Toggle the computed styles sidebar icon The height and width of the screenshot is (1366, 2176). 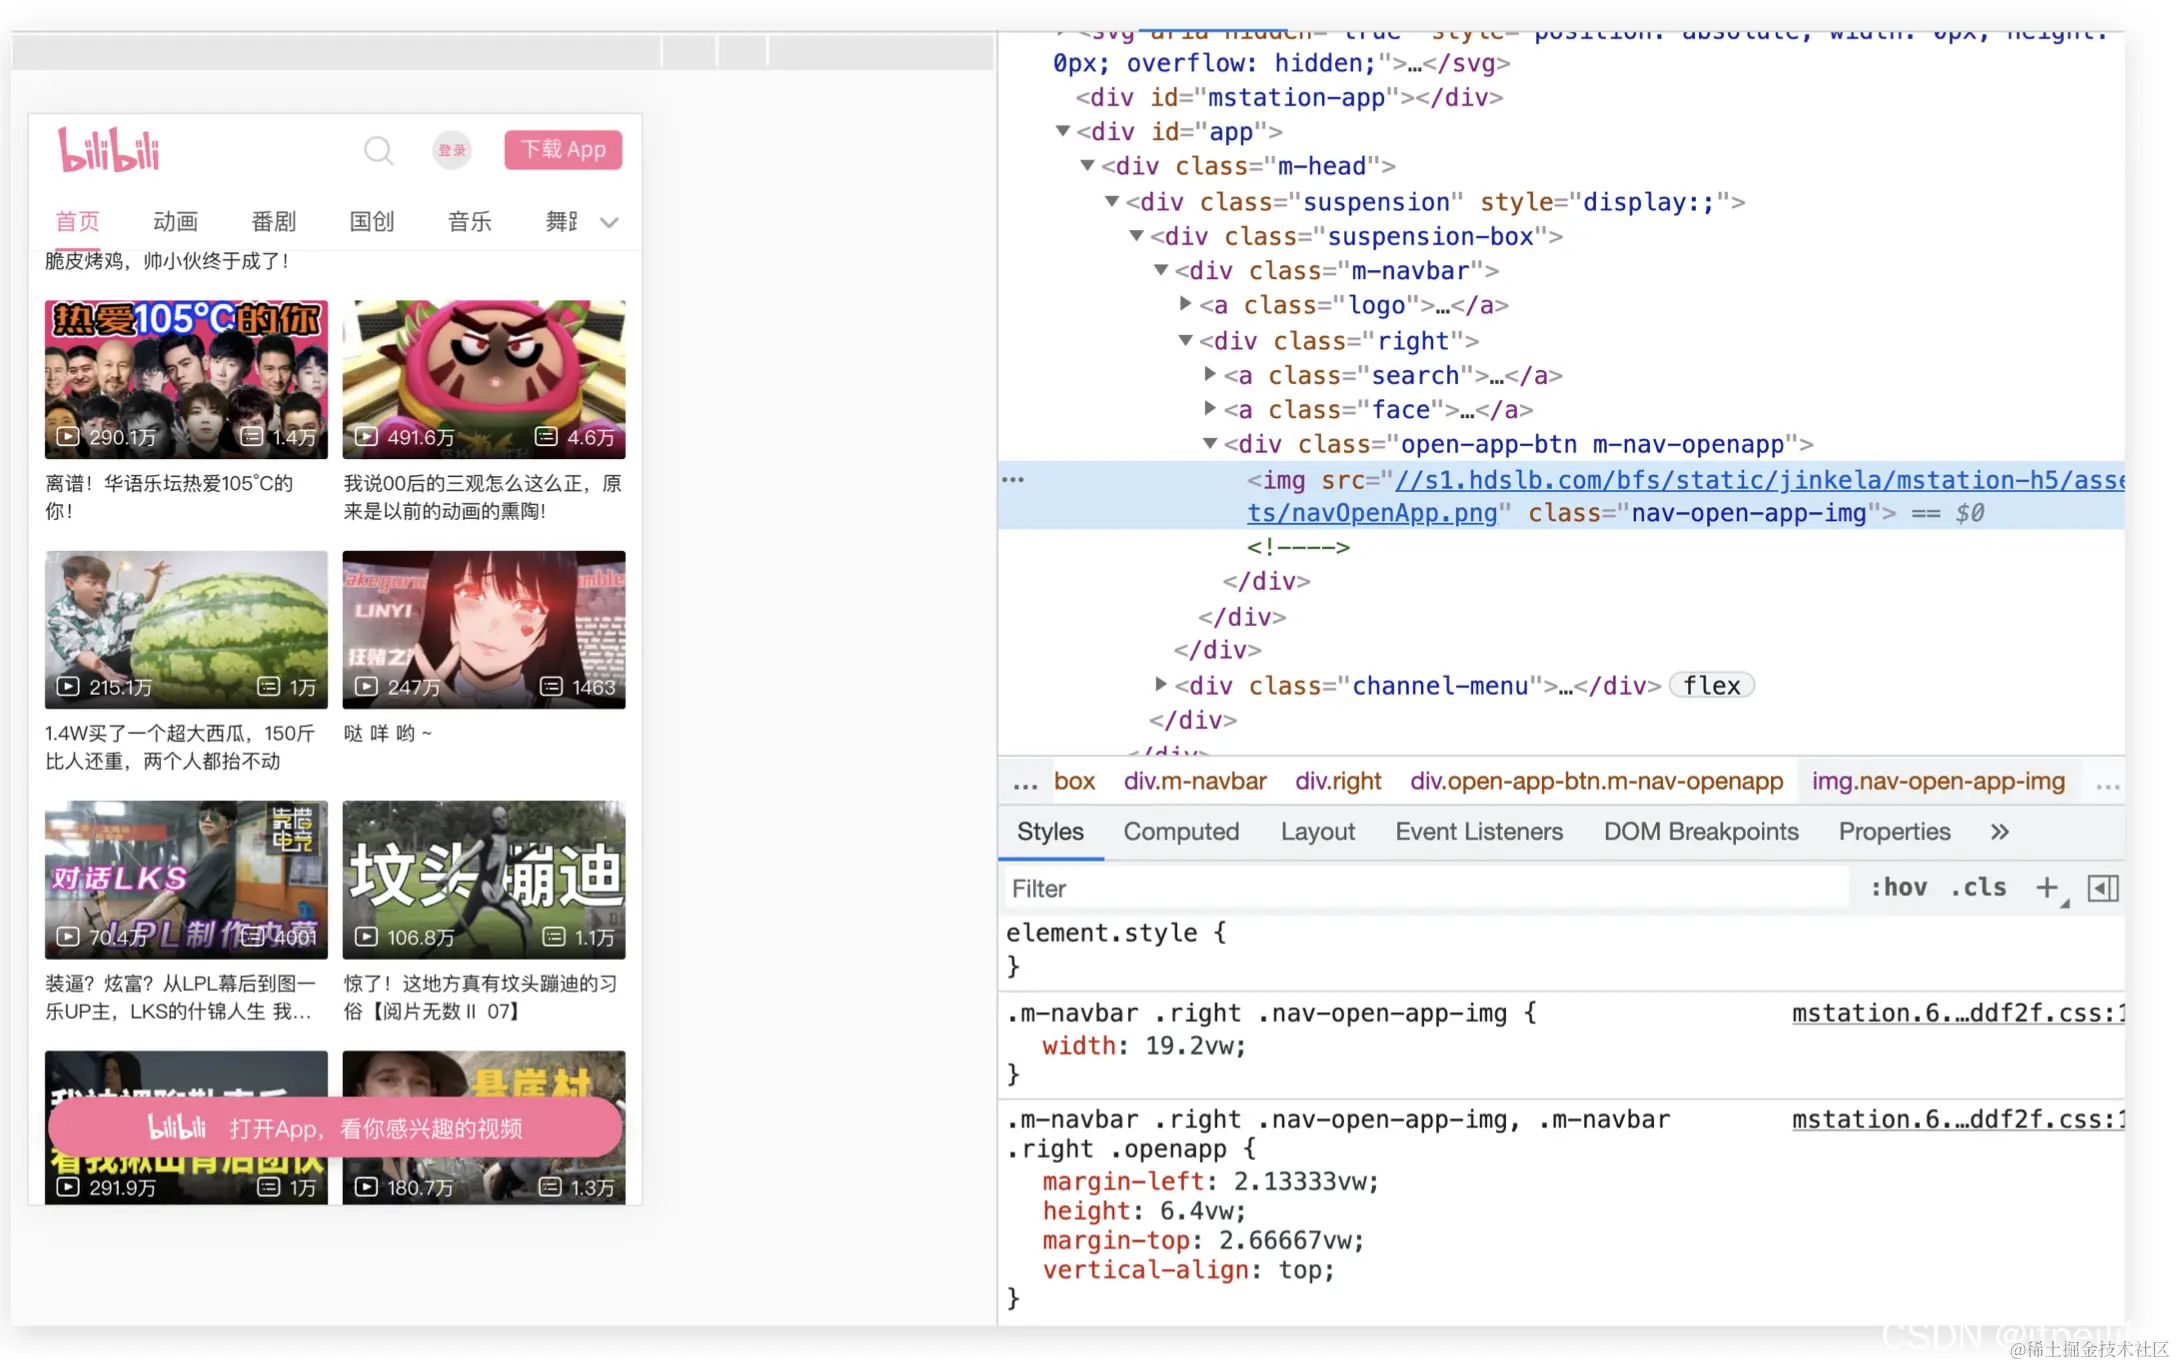[2103, 888]
